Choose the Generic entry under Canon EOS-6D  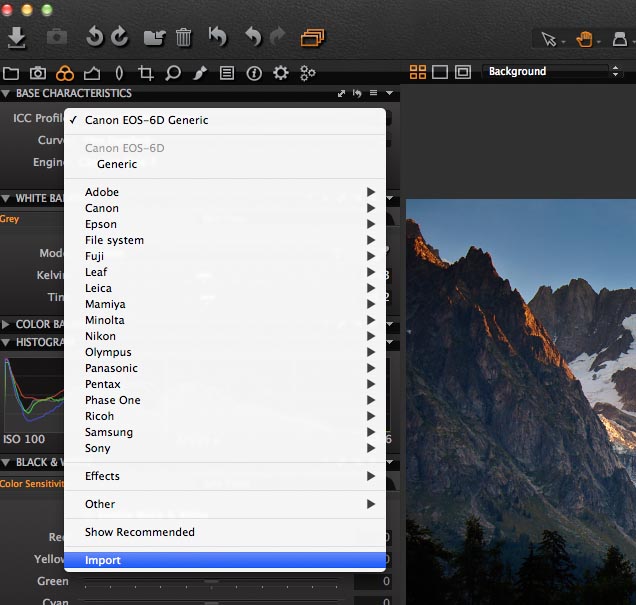coord(225,164)
